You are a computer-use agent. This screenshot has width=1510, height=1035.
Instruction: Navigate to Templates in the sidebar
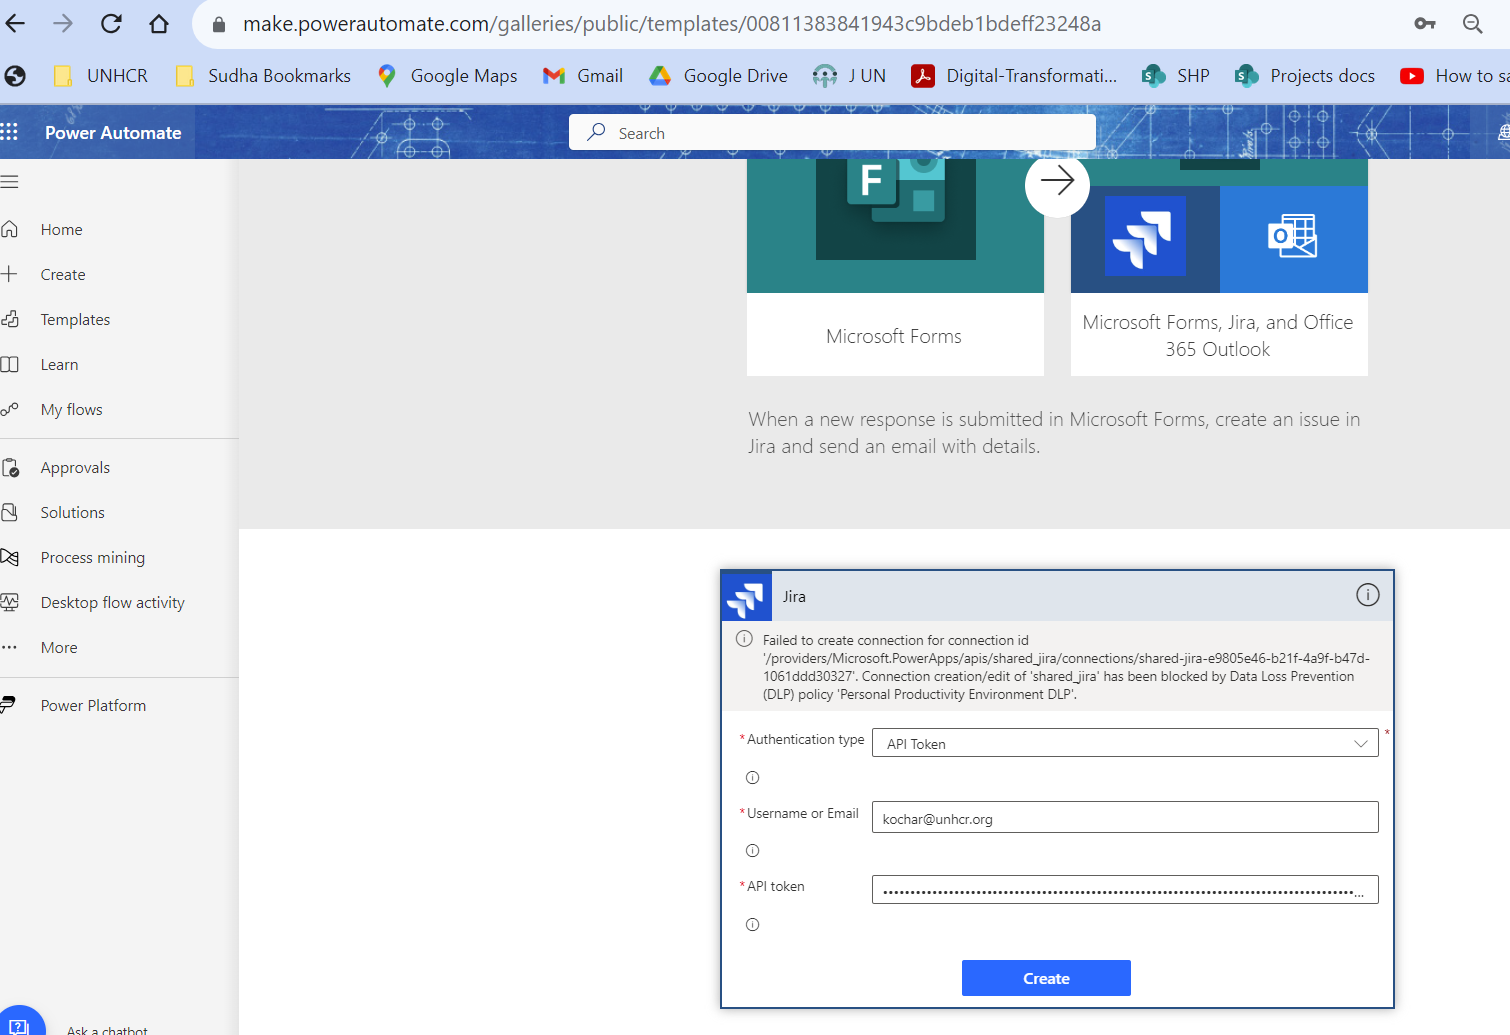(x=75, y=319)
